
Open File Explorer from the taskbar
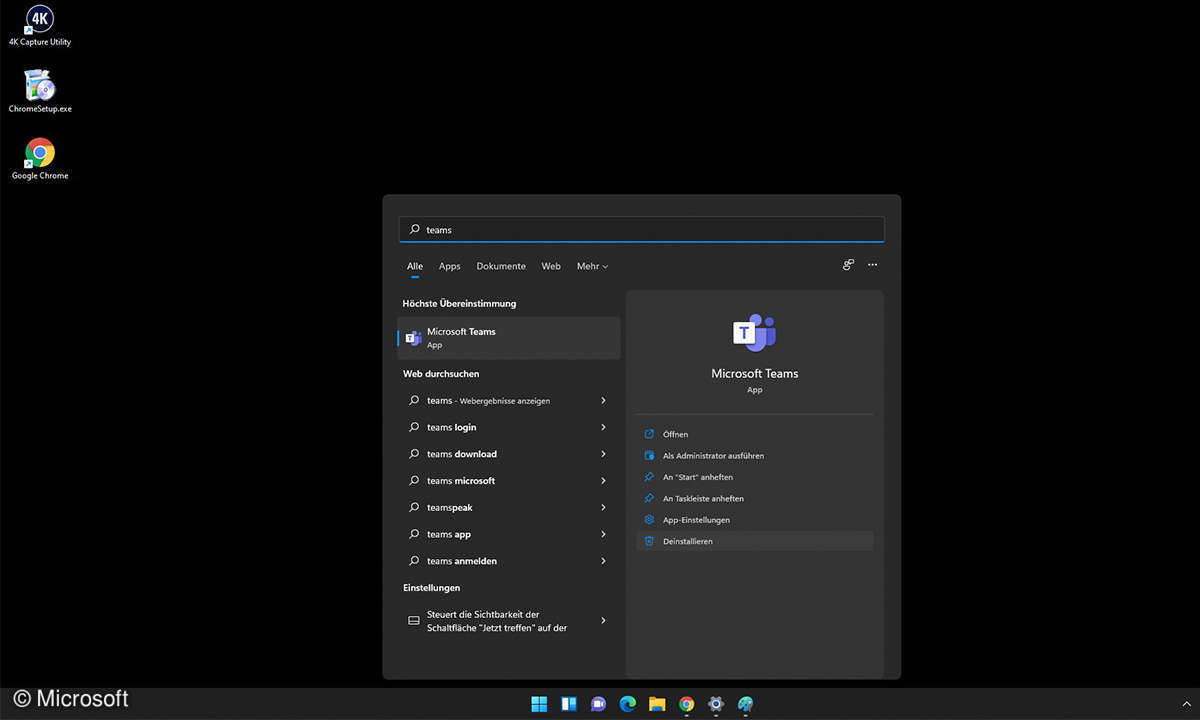pyautogui.click(x=657, y=704)
